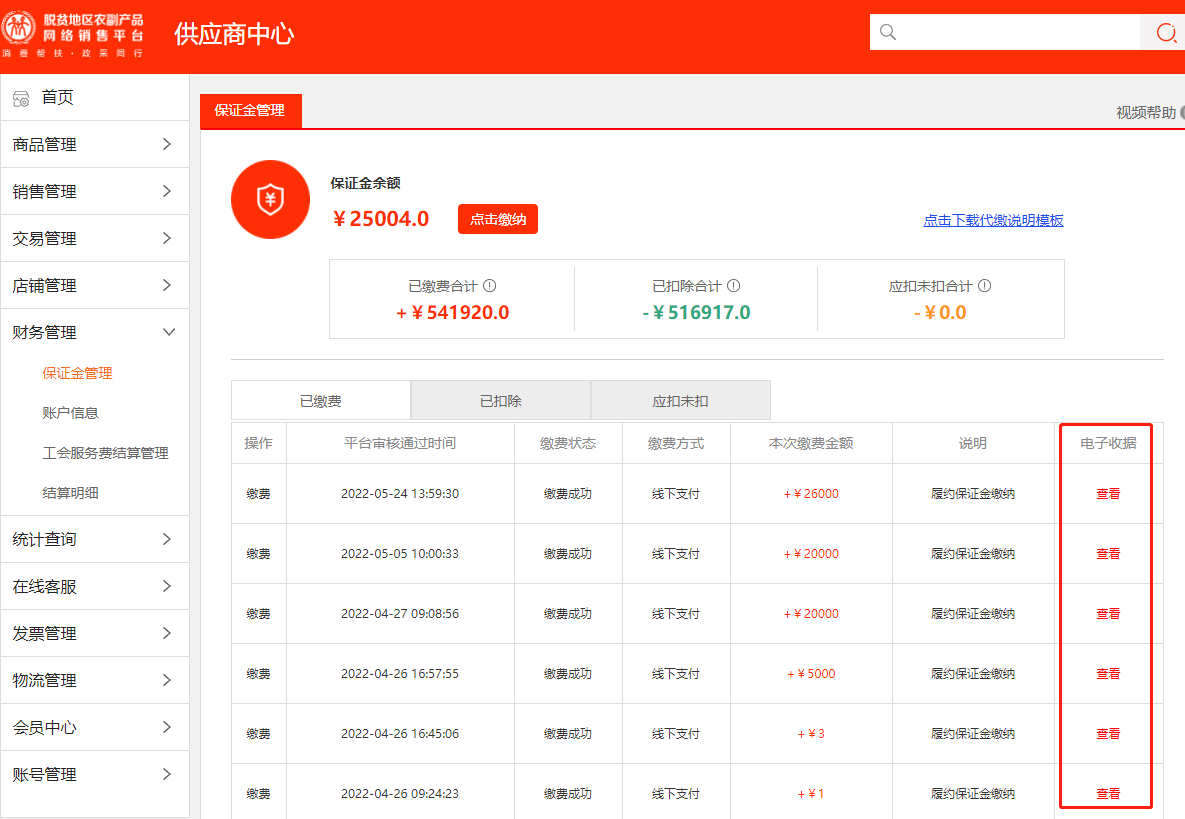Click the orange search submit icon

[1166, 32]
